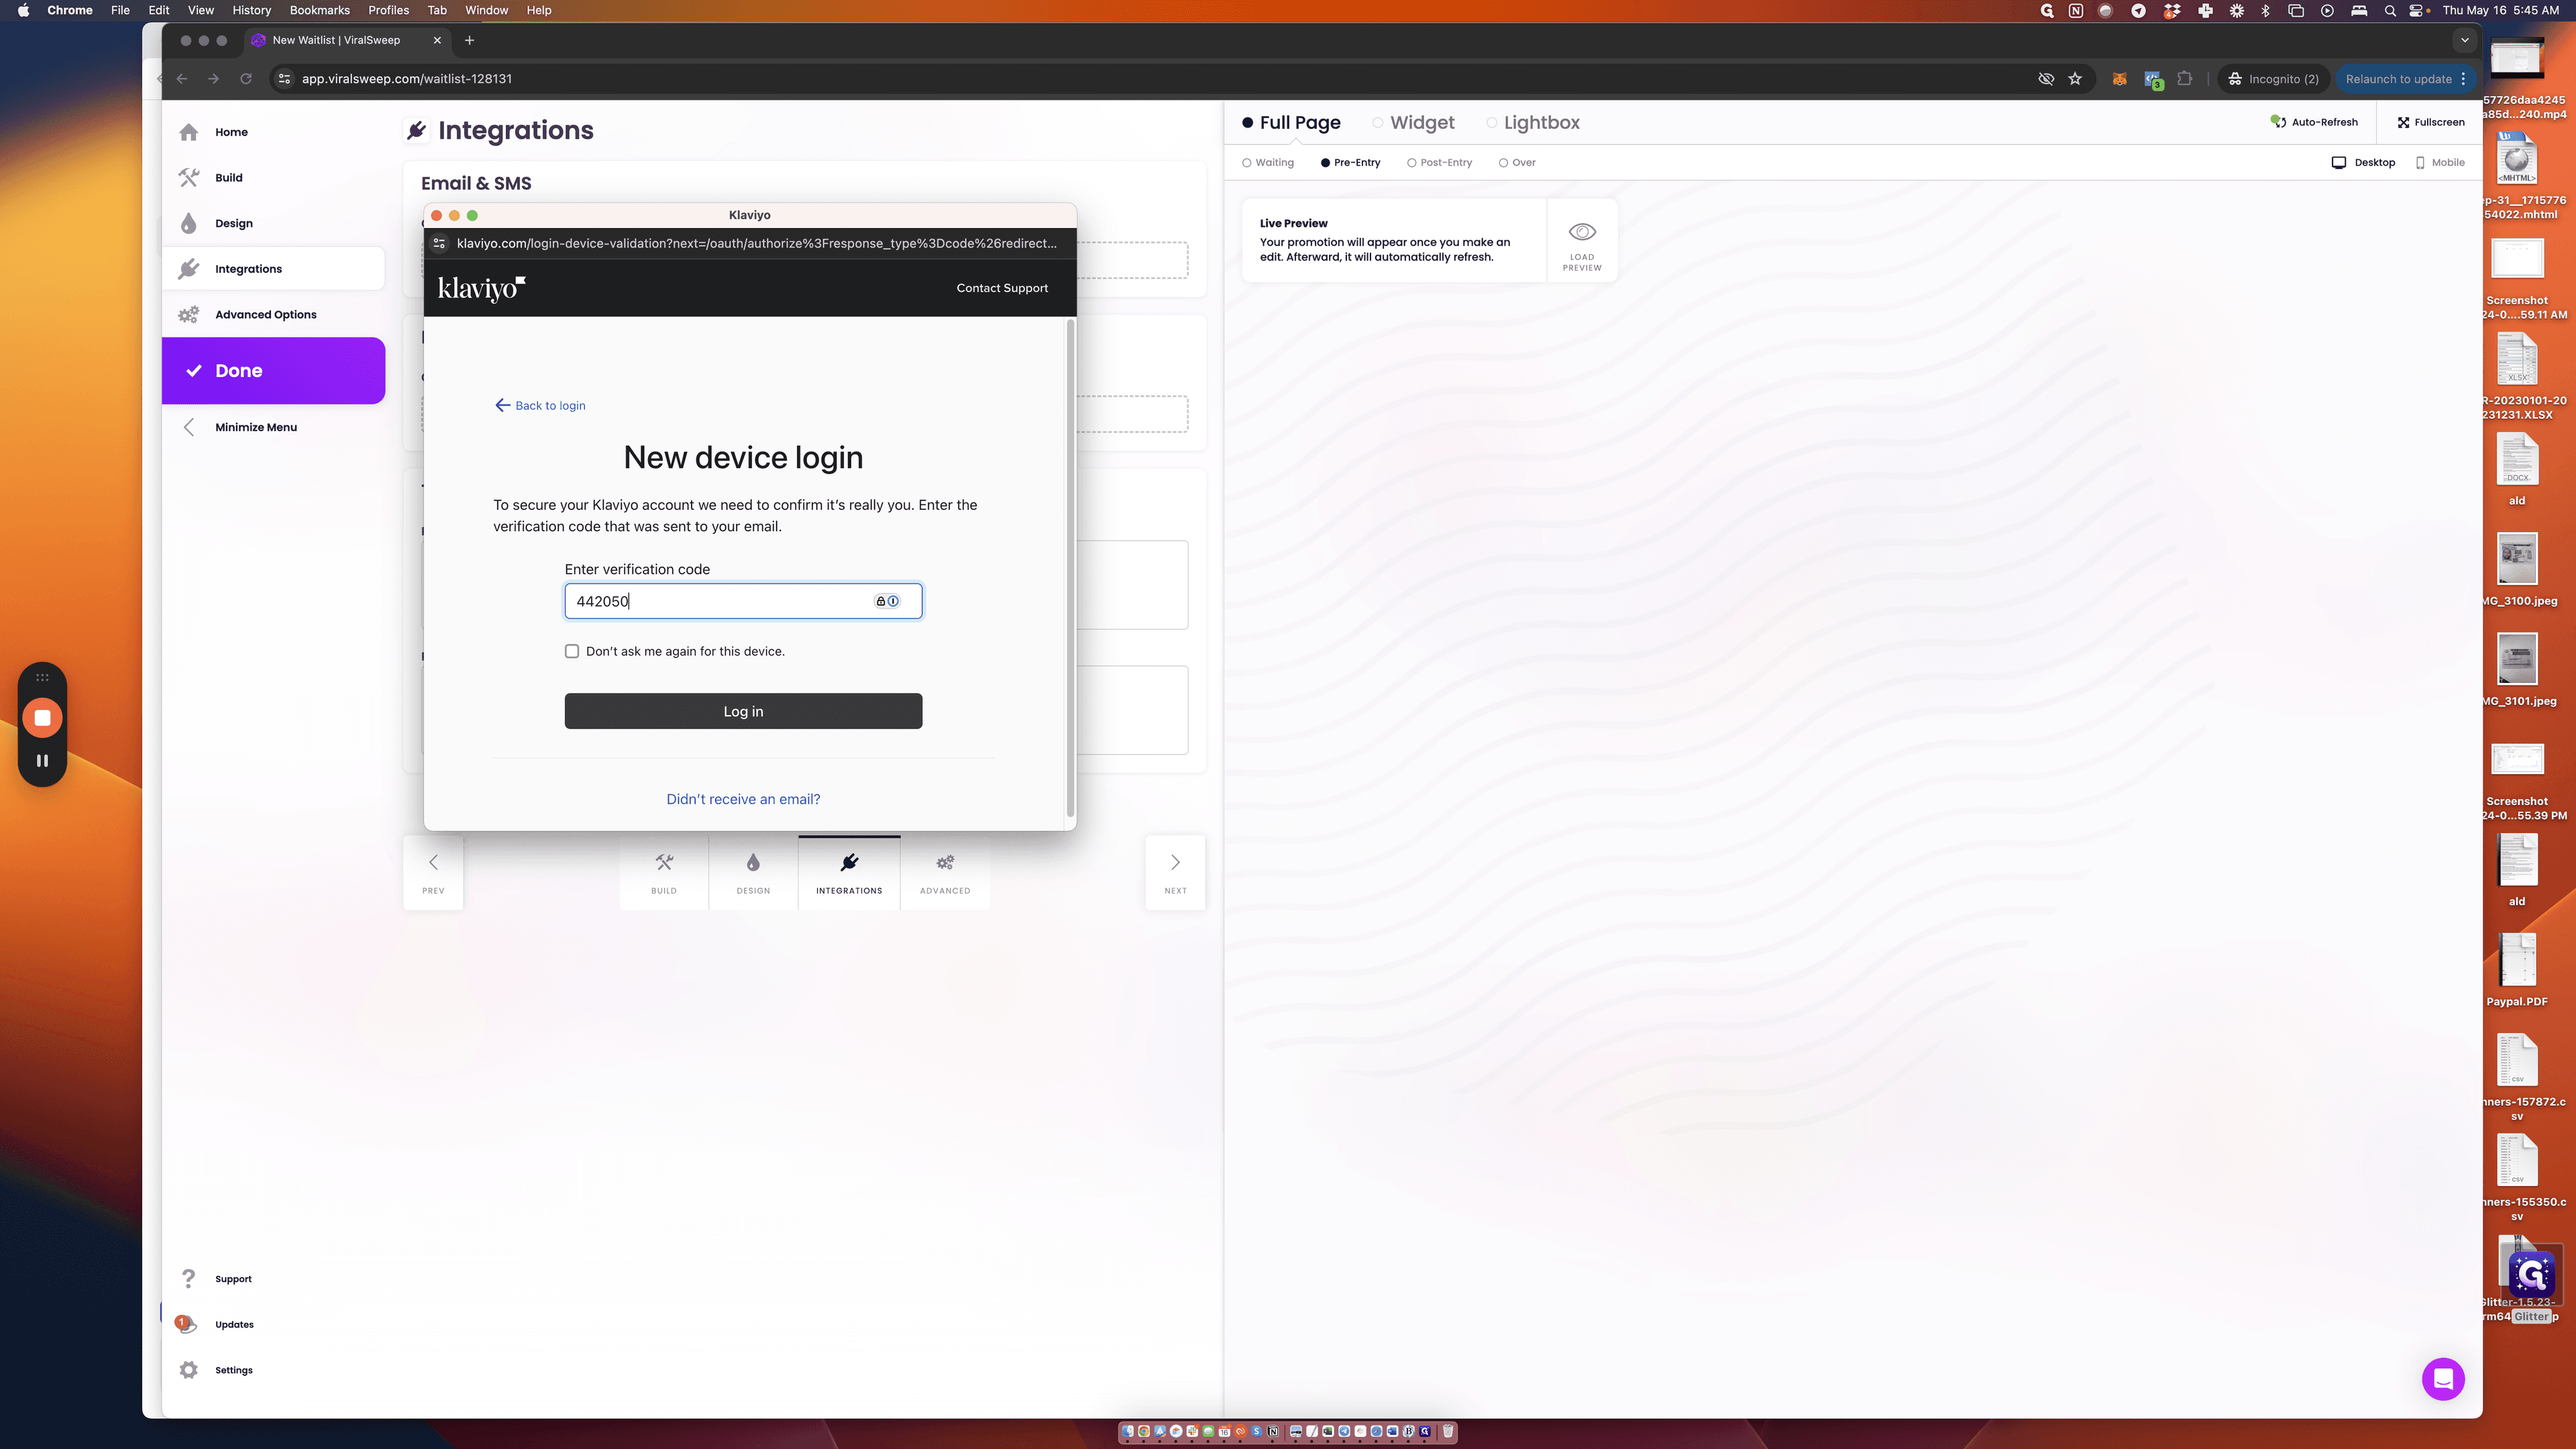Click the Design step in bottom navigation
Image resolution: width=2576 pixels, height=1449 pixels.
[x=753, y=872]
